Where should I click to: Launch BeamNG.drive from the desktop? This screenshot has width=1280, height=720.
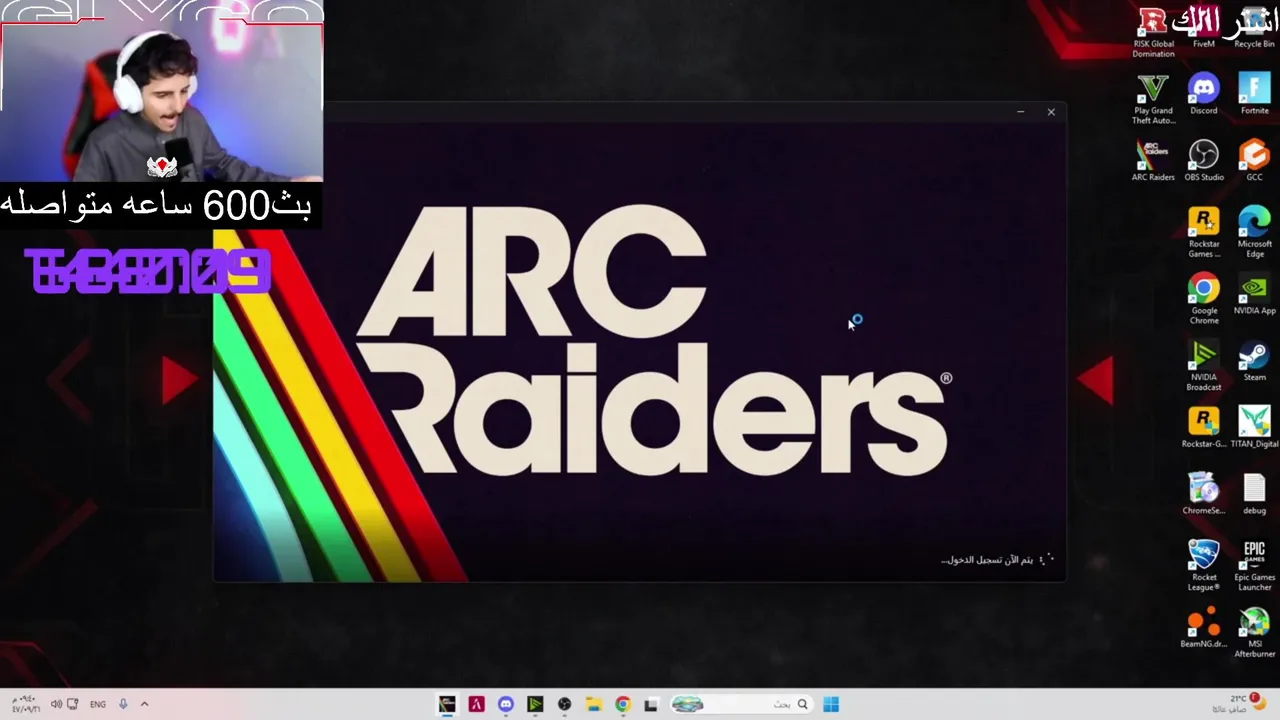click(x=1204, y=628)
